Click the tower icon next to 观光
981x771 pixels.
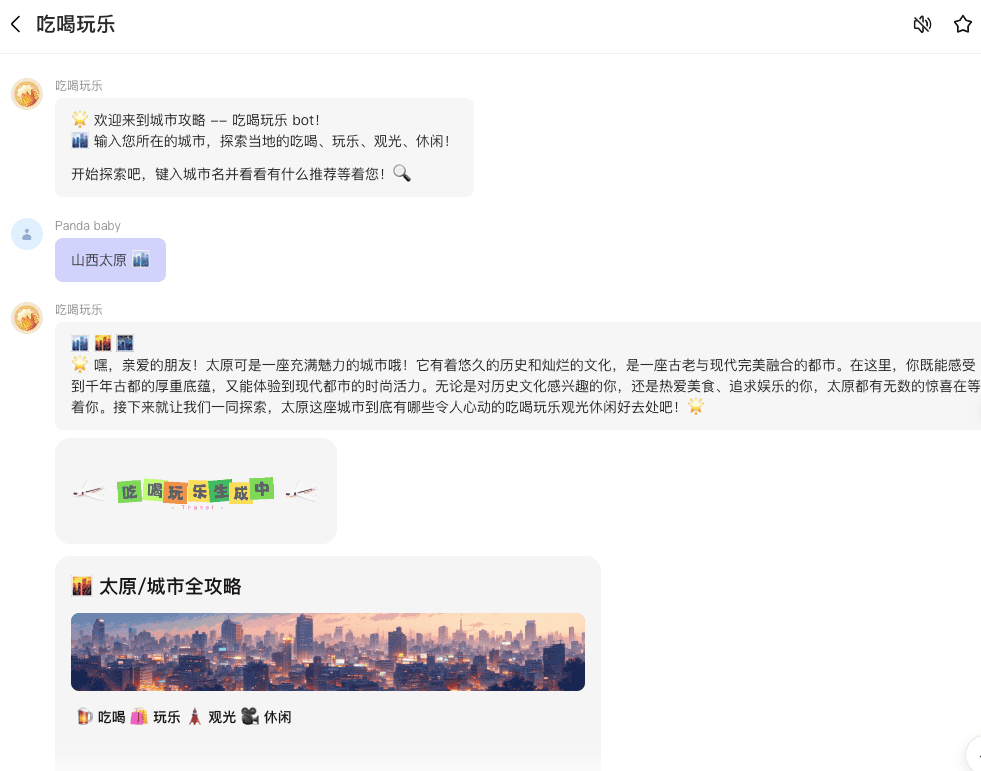[x=195, y=716]
